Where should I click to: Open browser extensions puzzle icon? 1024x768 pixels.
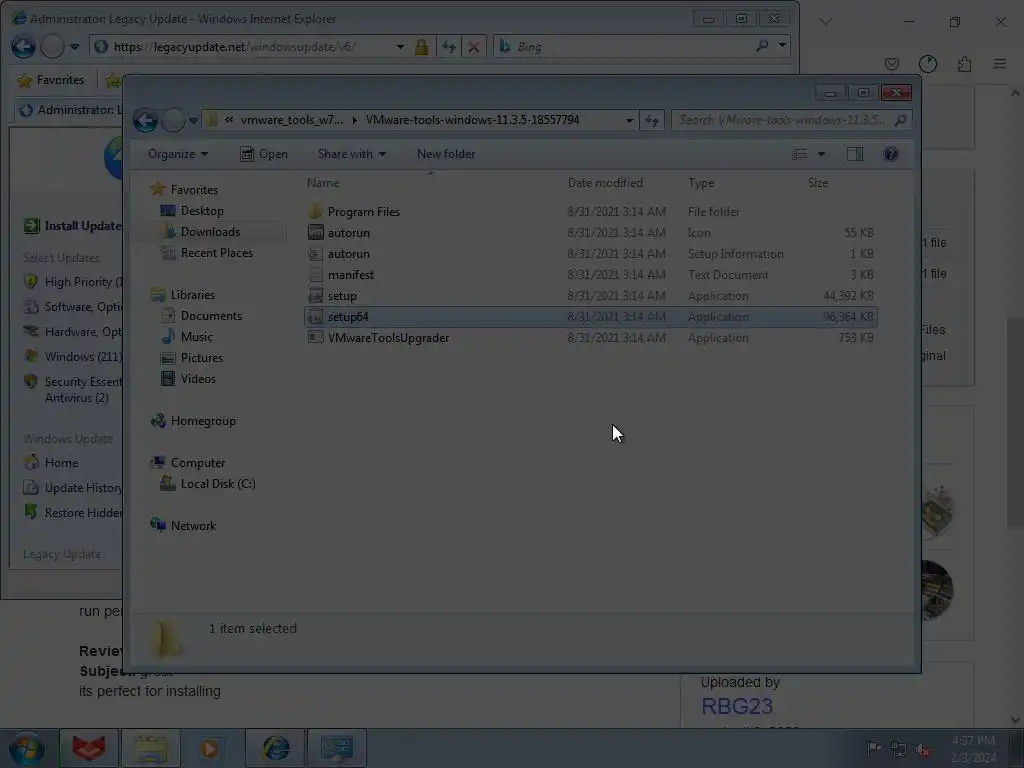pos(964,64)
